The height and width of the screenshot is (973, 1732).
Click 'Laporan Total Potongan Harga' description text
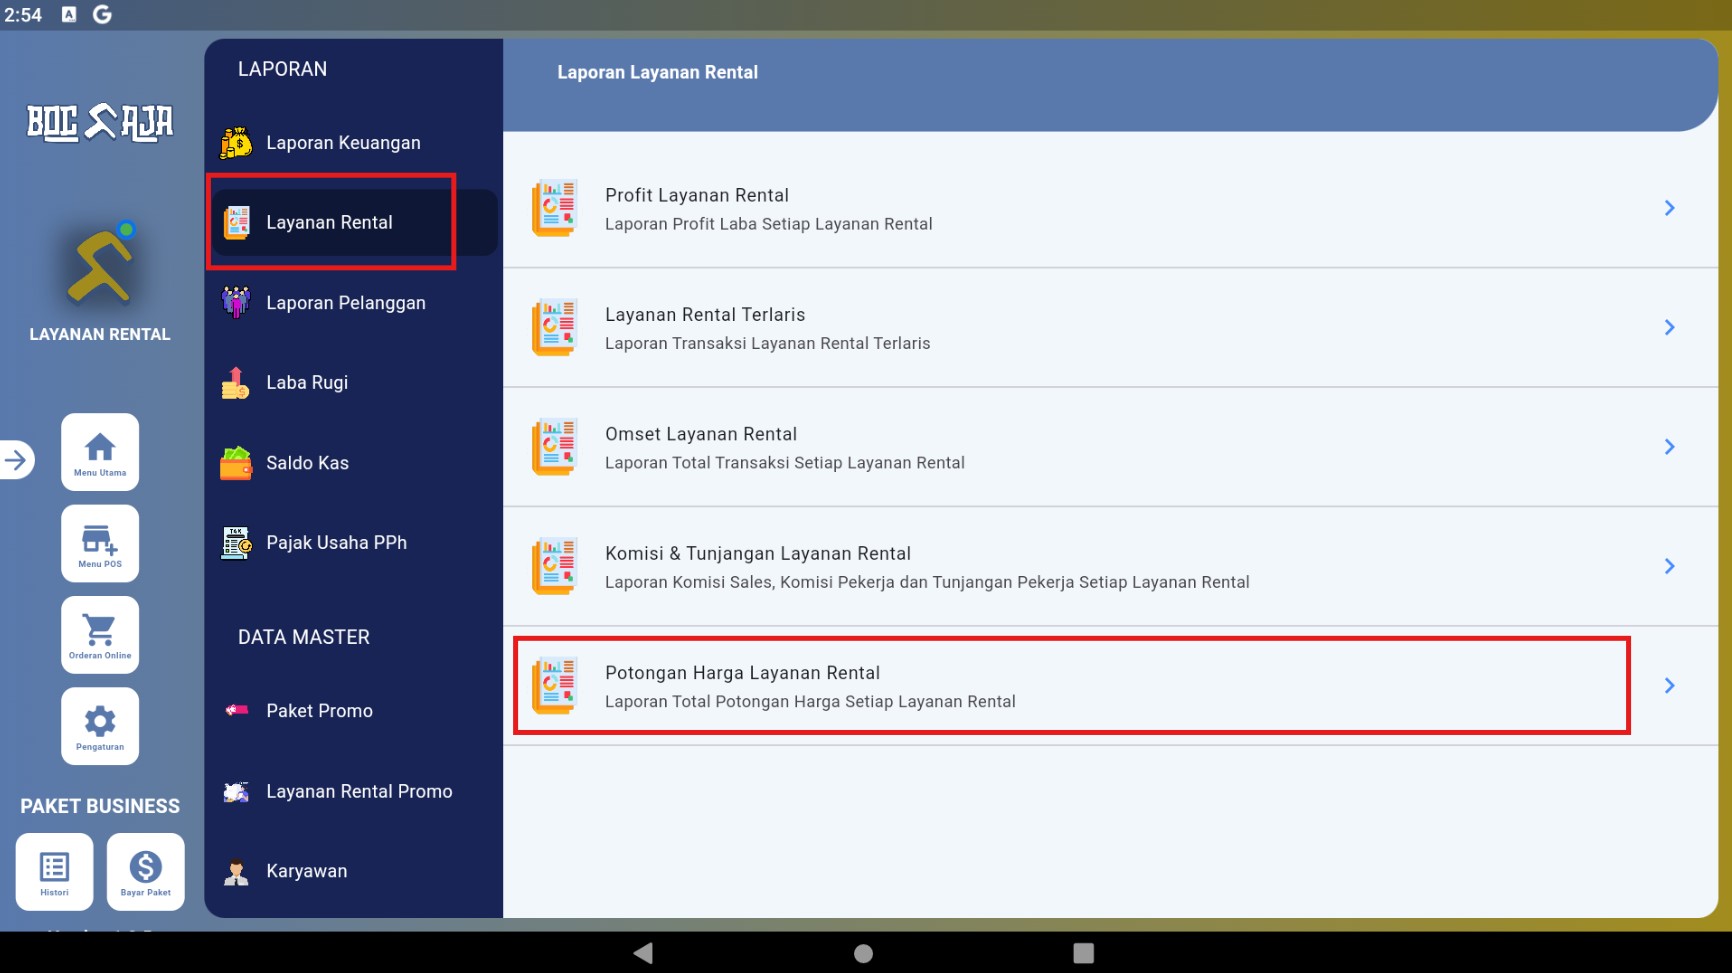coord(810,702)
